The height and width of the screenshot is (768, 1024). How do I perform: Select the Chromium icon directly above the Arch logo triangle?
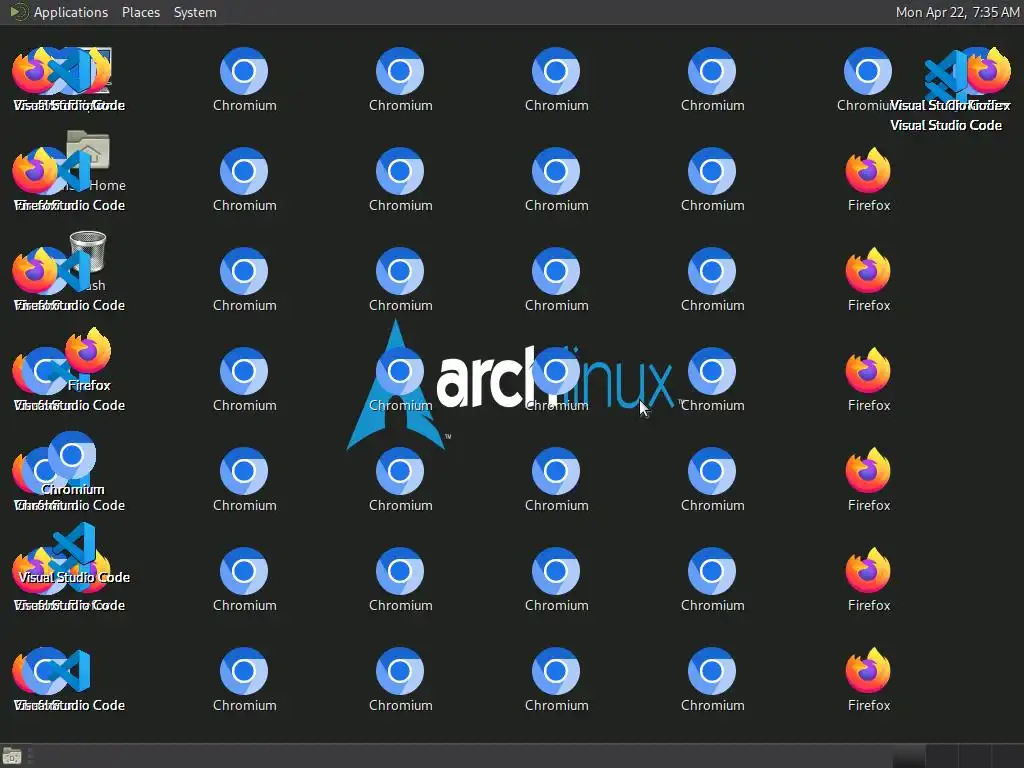[x=400, y=271]
